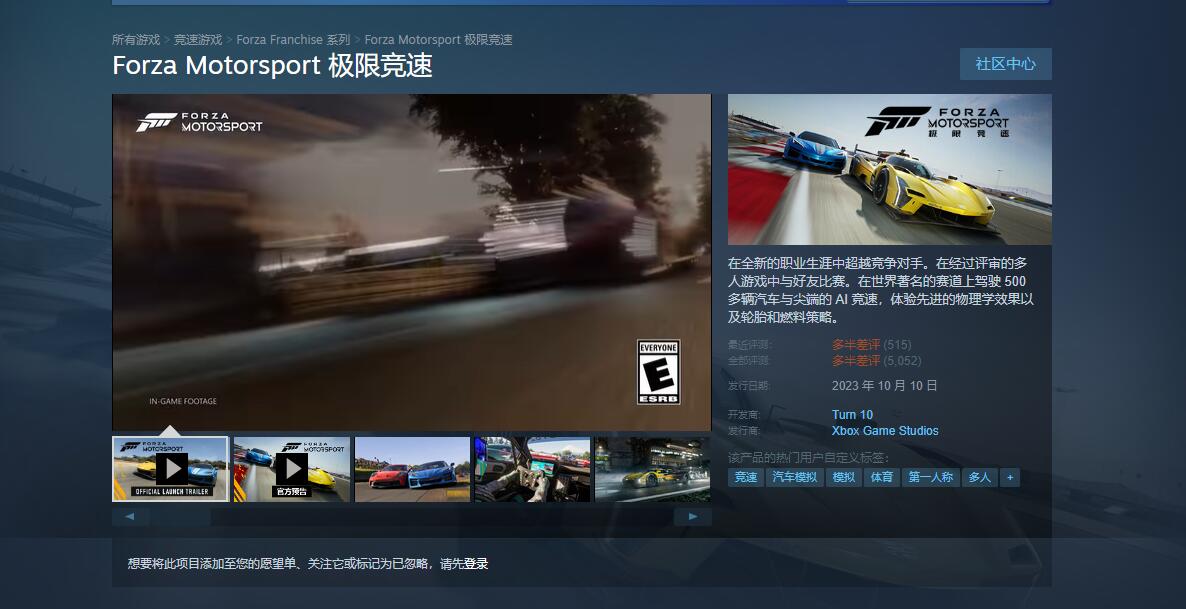Image resolution: width=1186 pixels, height=609 pixels.
Task: Play the 官方预告 trailer thumbnail
Action: point(291,468)
